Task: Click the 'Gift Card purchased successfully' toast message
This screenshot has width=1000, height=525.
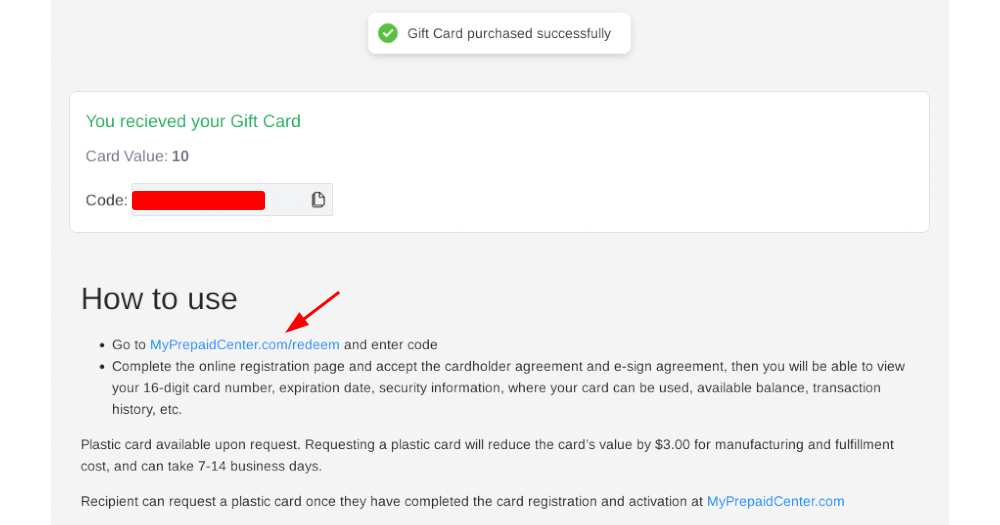Action: click(x=499, y=33)
